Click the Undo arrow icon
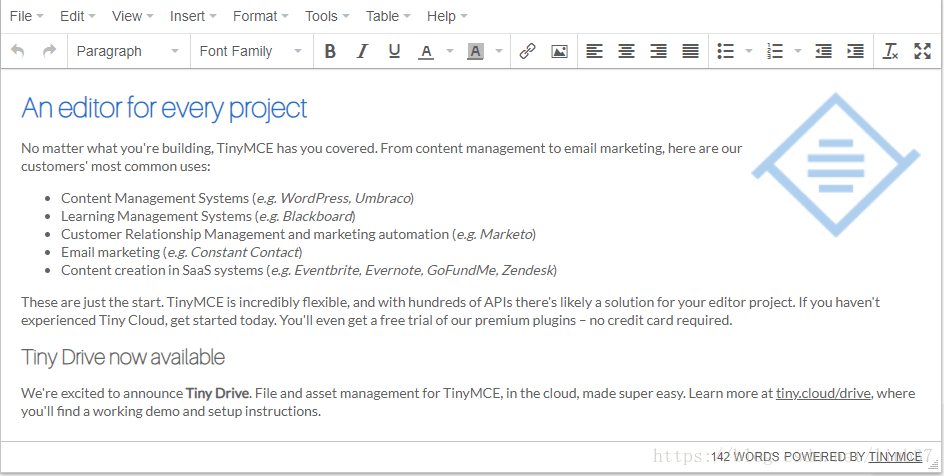 19,51
